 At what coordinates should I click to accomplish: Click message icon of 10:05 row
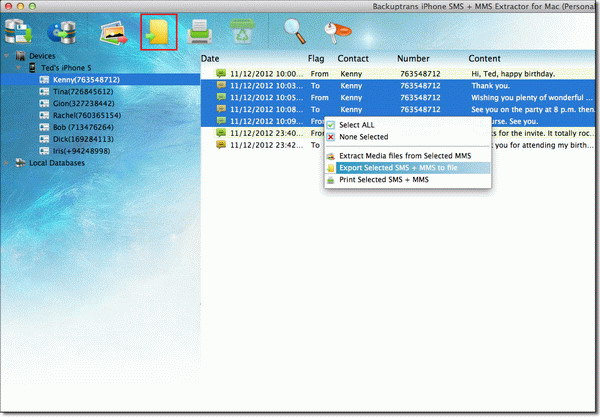pyautogui.click(x=221, y=97)
